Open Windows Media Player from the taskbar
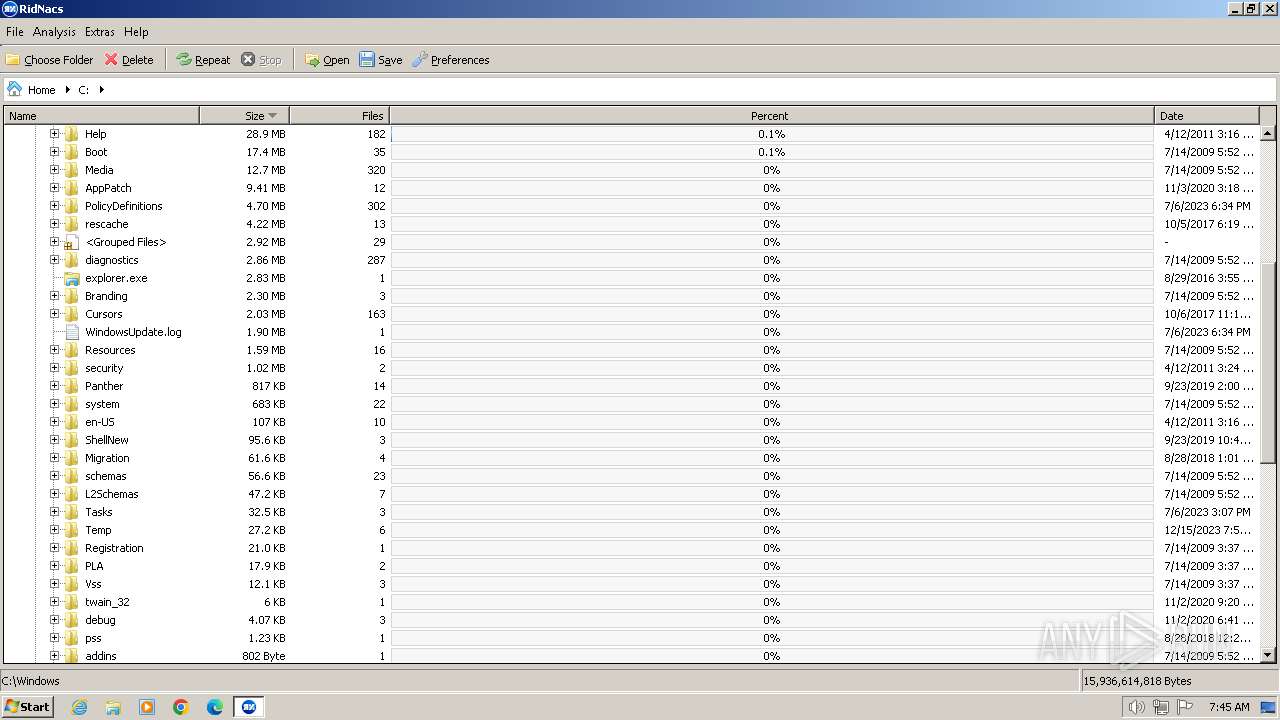1280x720 pixels. (147, 707)
